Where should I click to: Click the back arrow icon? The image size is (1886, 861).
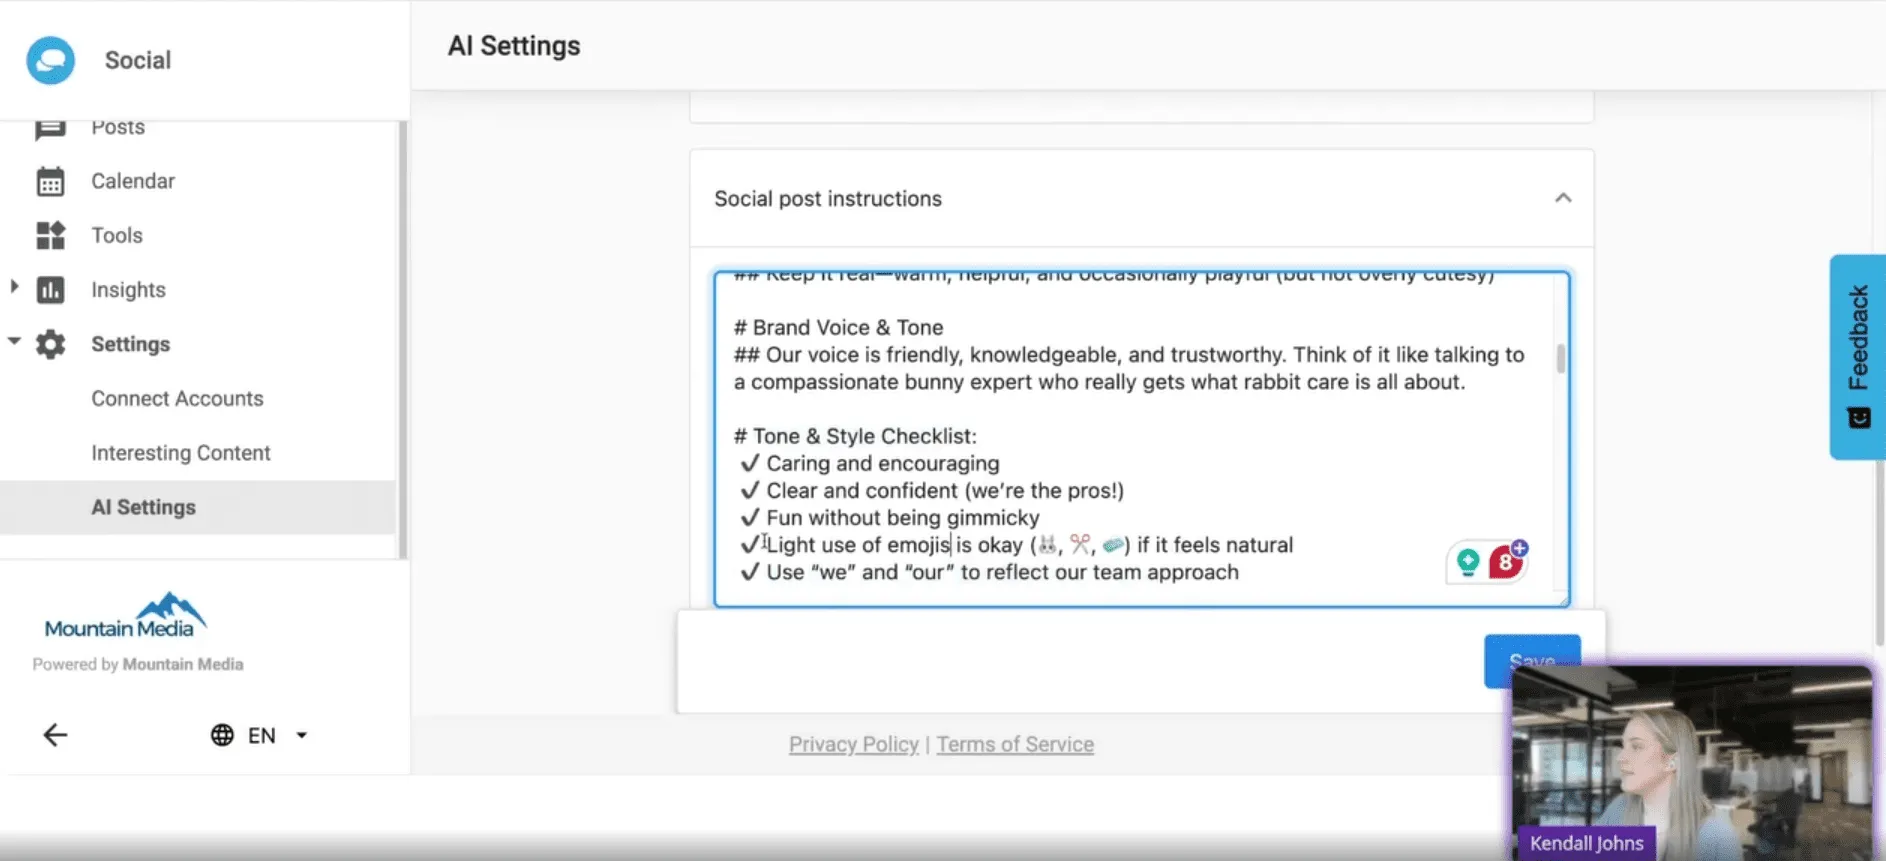click(55, 736)
